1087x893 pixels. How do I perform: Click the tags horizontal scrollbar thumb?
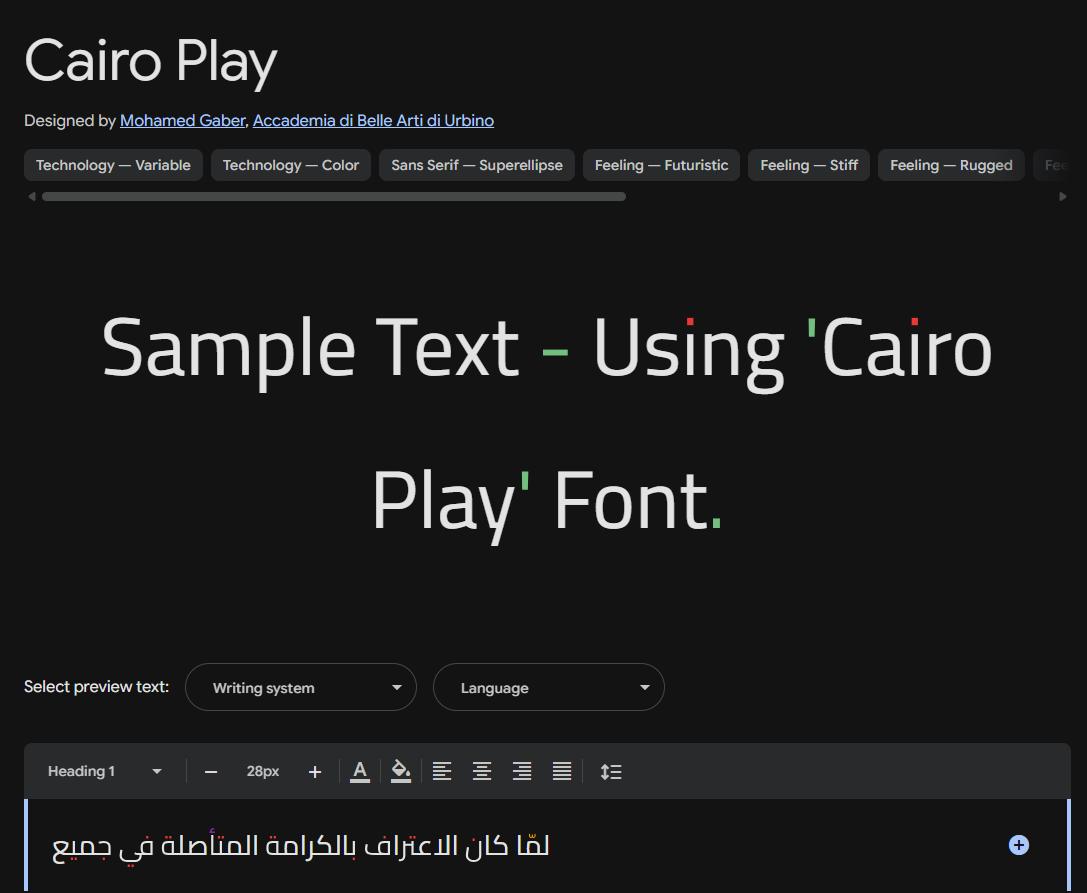pyautogui.click(x=333, y=197)
